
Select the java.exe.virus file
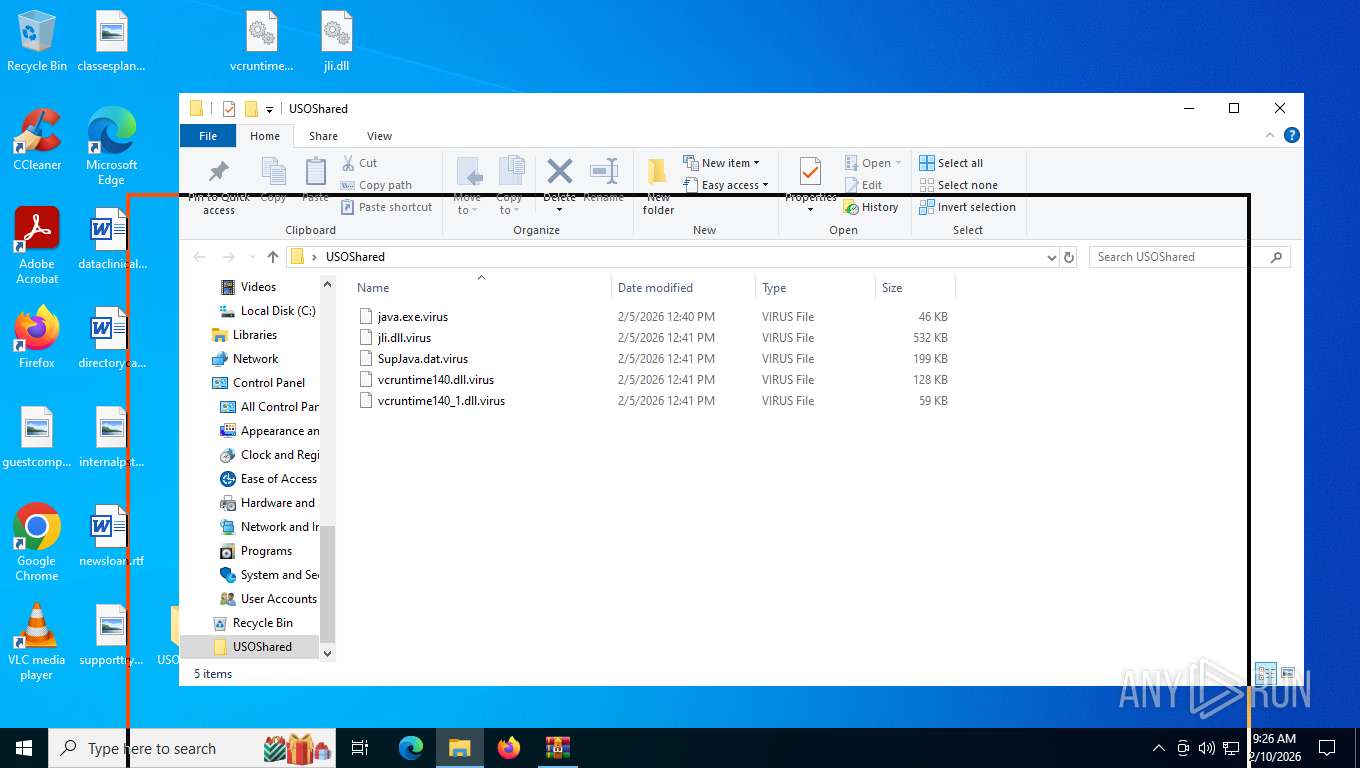[413, 317]
